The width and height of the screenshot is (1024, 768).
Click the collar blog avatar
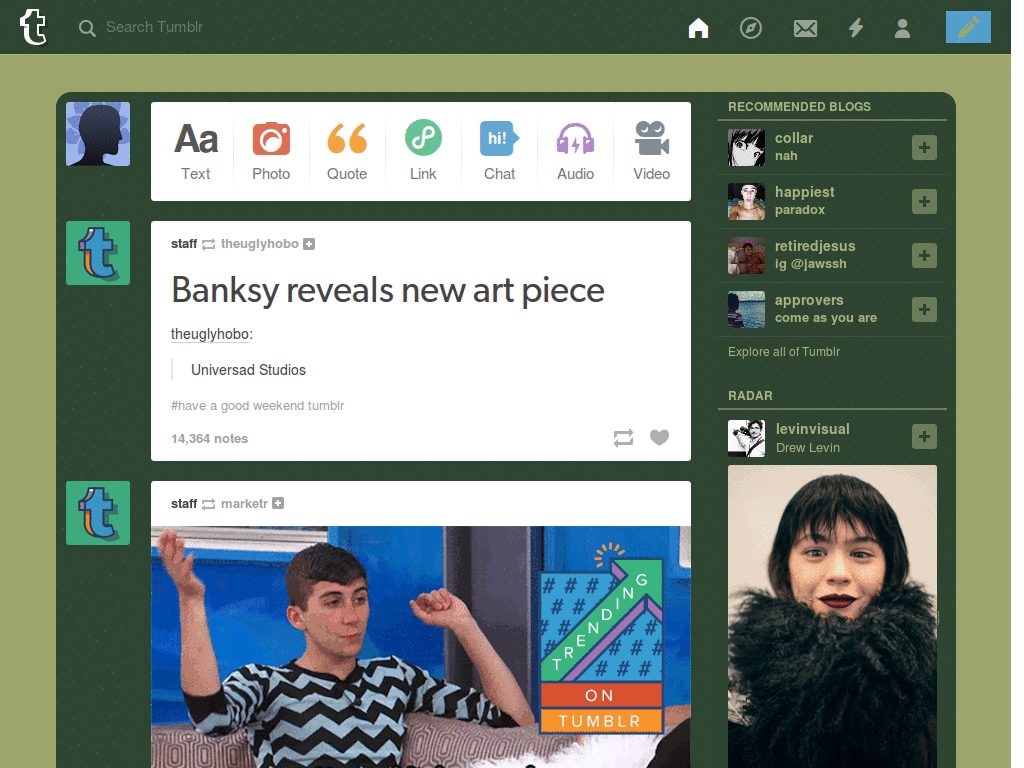point(746,148)
